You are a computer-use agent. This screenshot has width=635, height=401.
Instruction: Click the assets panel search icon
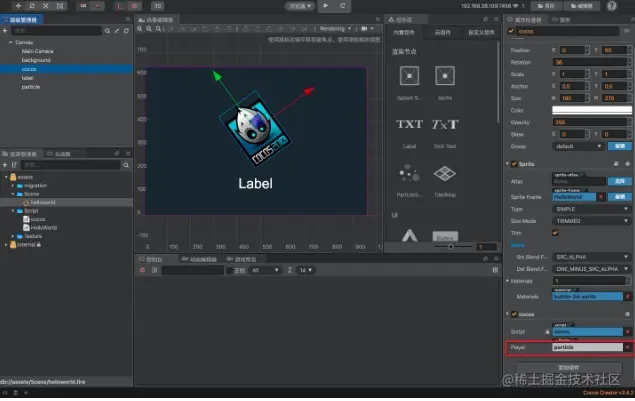tap(126, 165)
